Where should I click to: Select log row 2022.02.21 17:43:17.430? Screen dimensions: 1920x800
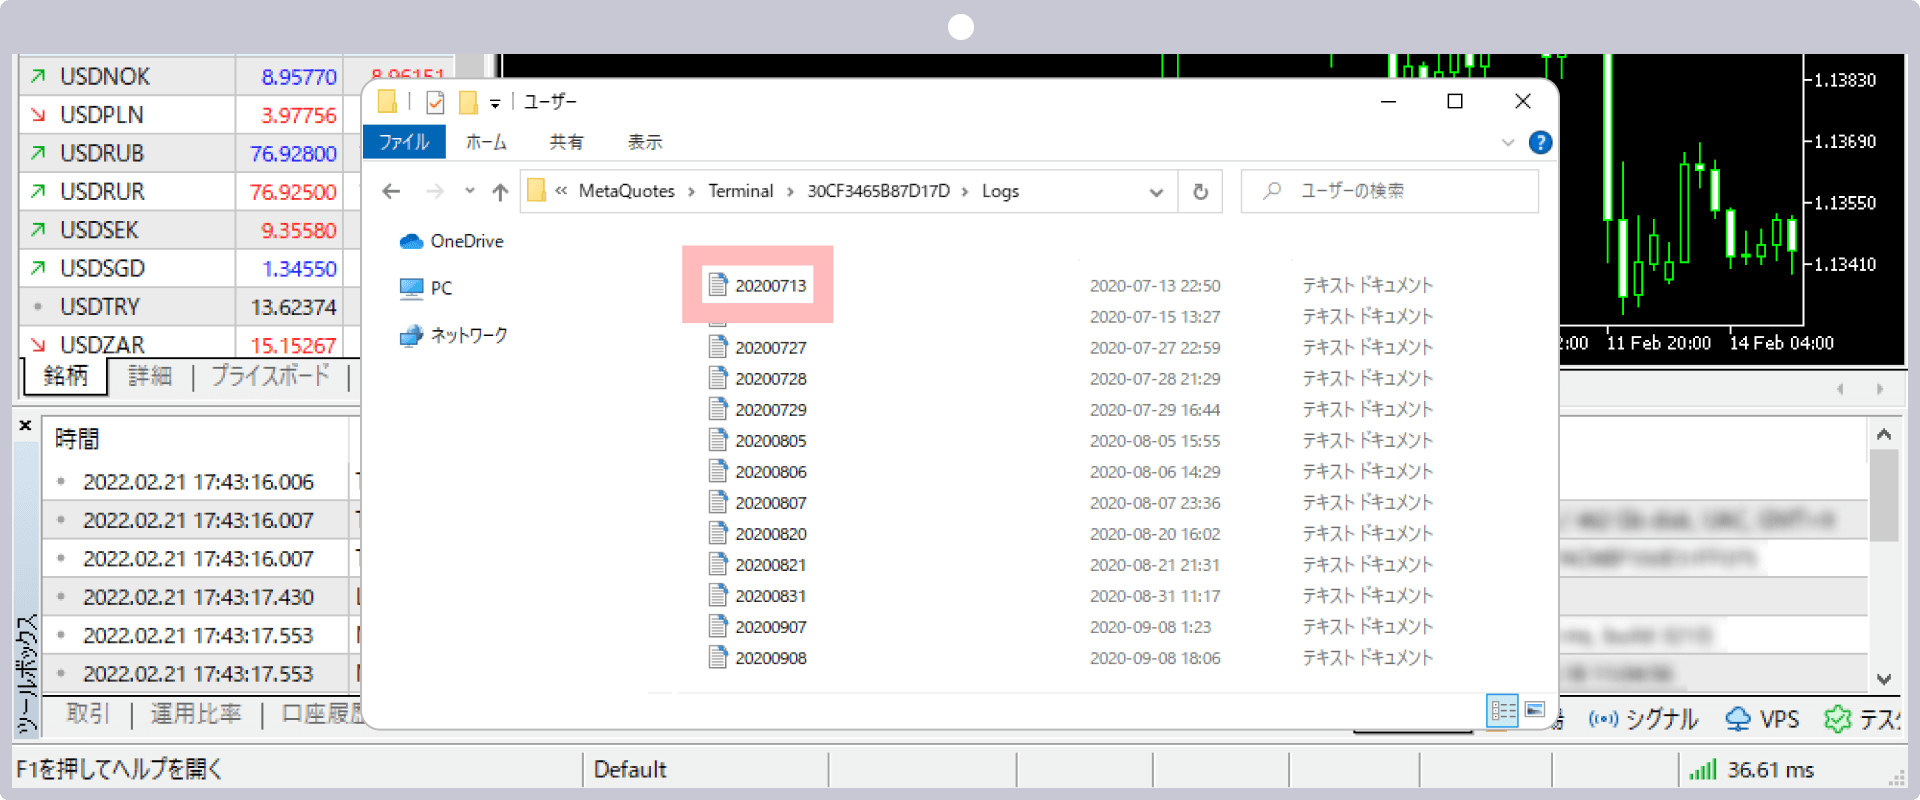198,597
